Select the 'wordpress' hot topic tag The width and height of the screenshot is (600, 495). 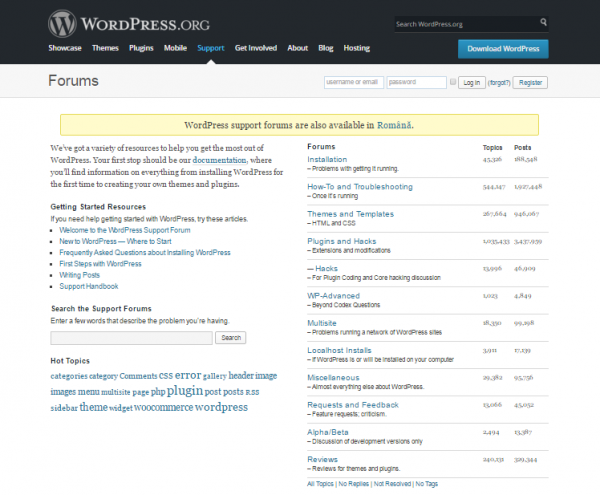click(221, 407)
